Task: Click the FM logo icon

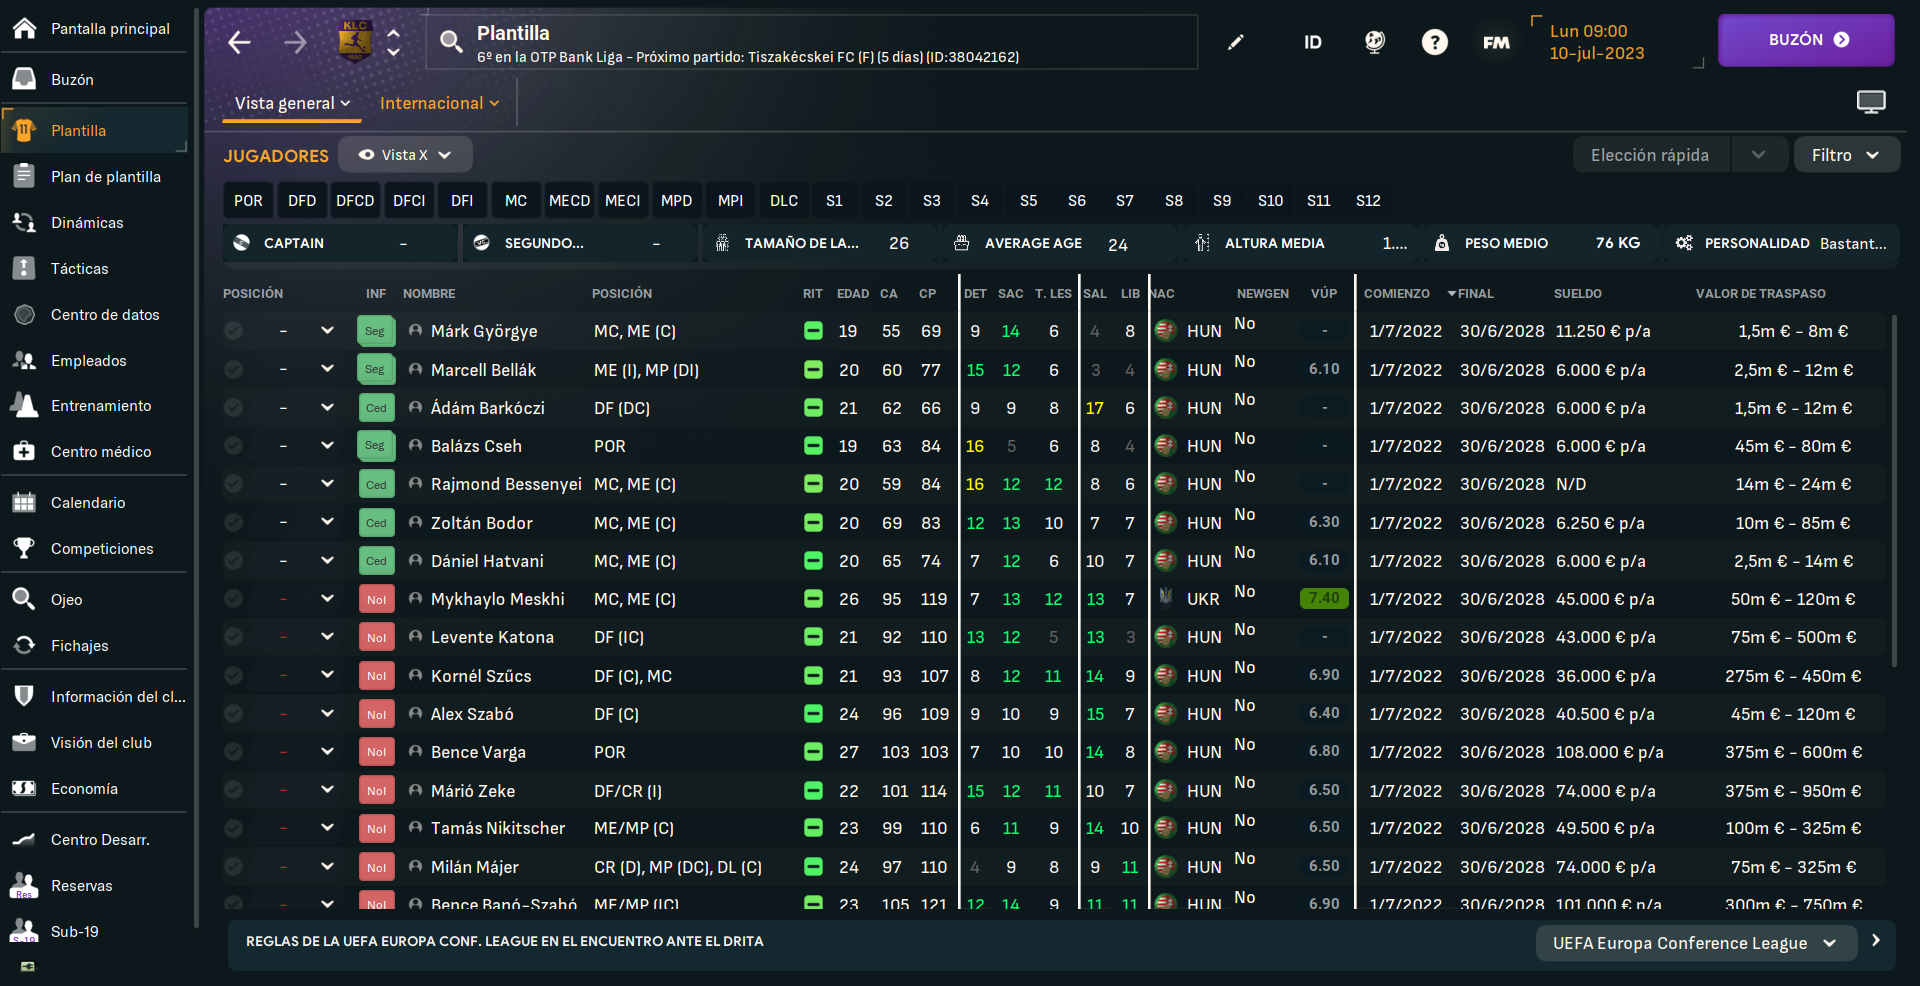Action: 1496,42
